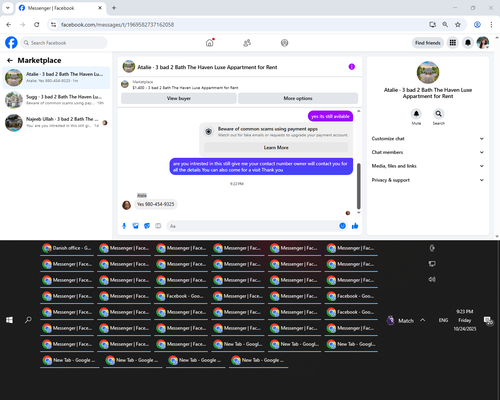The image size is (500, 400).
Task: Open the Groups icon in top navigation
Action: point(284,43)
